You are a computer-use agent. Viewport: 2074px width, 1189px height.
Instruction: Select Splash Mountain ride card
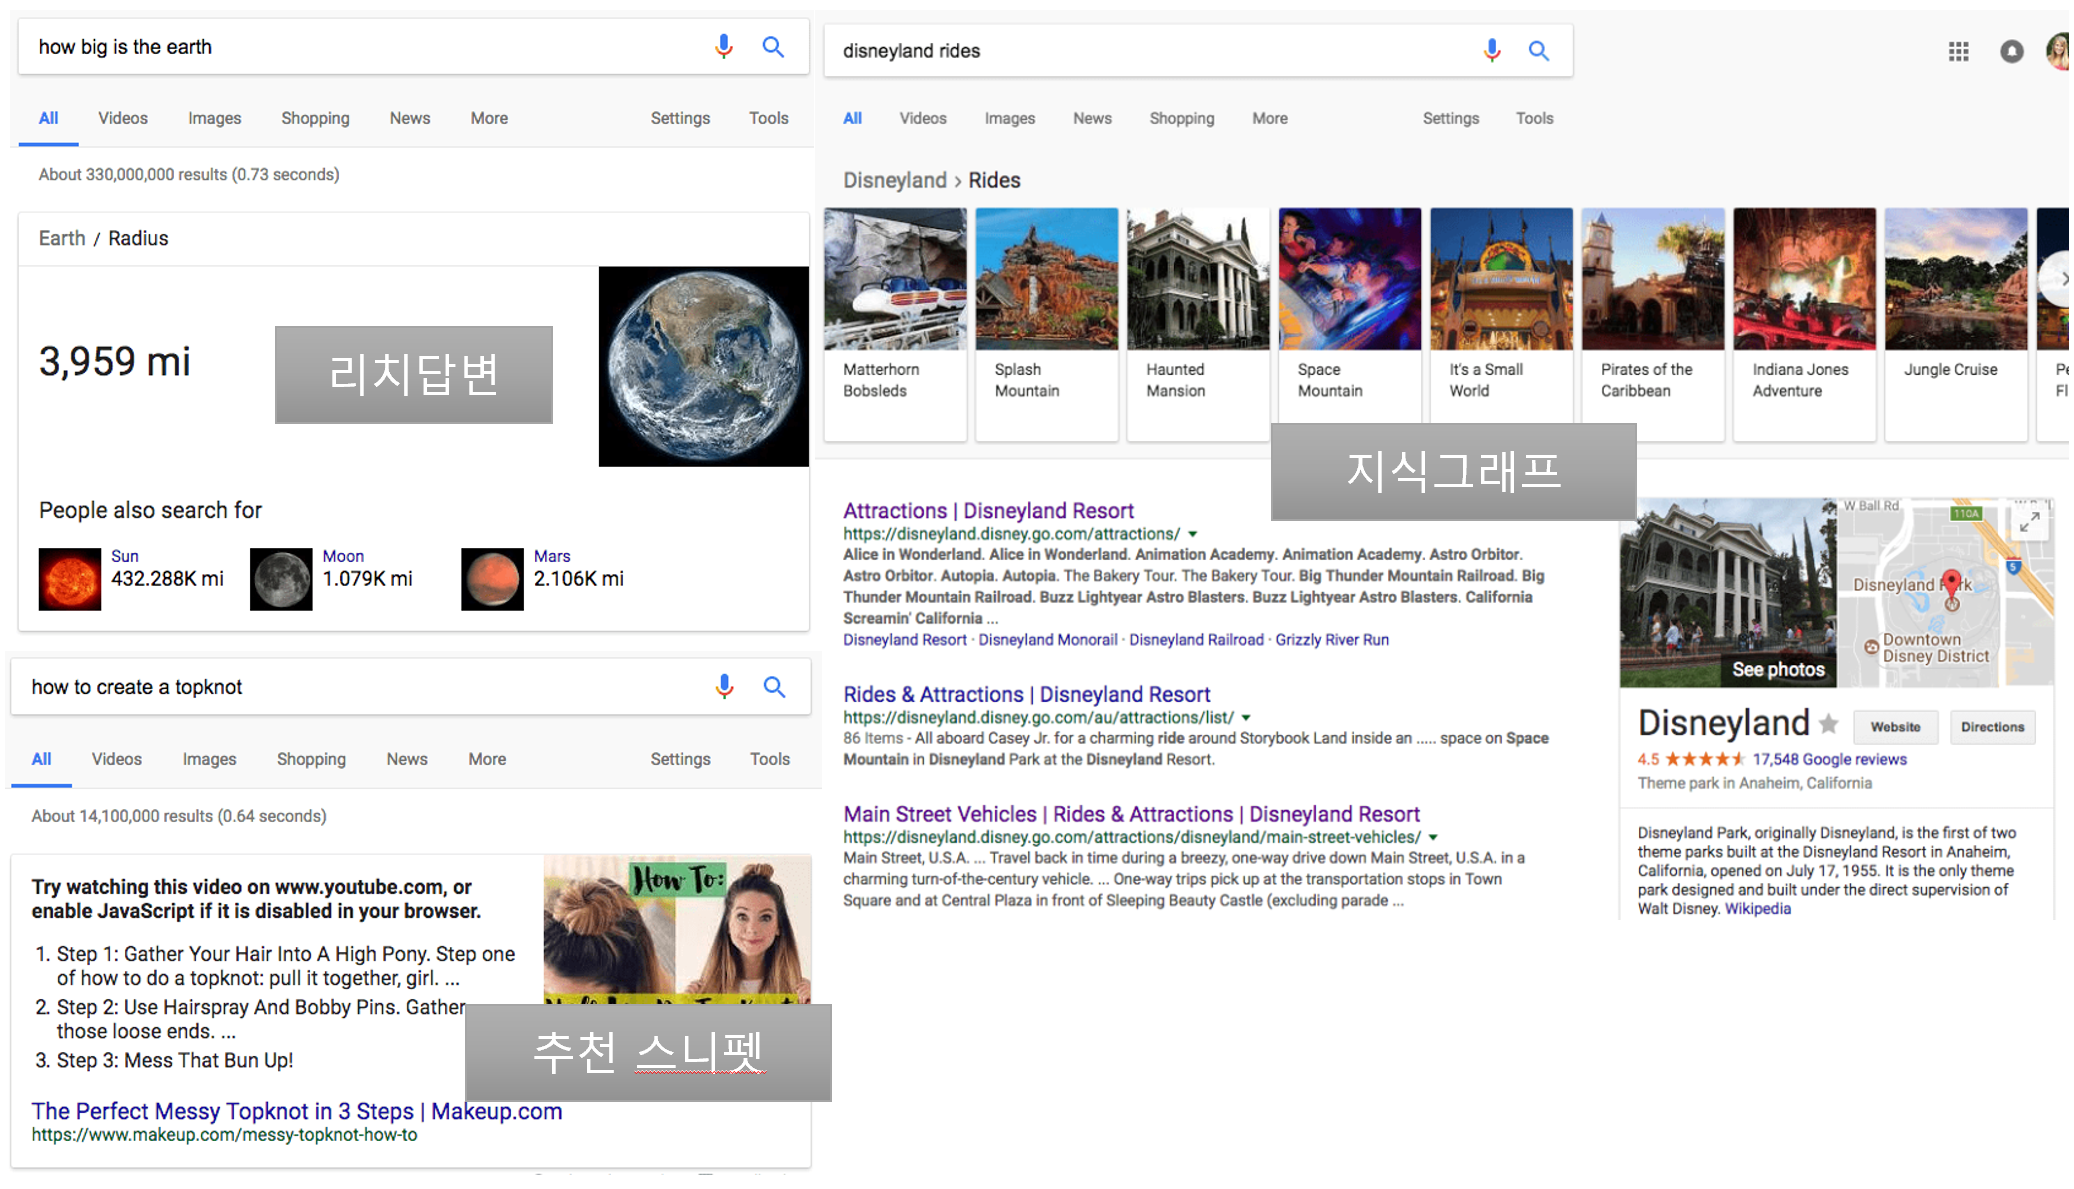click(x=1046, y=324)
